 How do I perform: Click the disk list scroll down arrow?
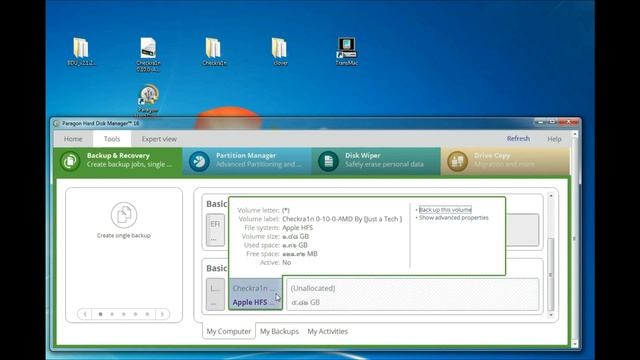click(x=551, y=315)
